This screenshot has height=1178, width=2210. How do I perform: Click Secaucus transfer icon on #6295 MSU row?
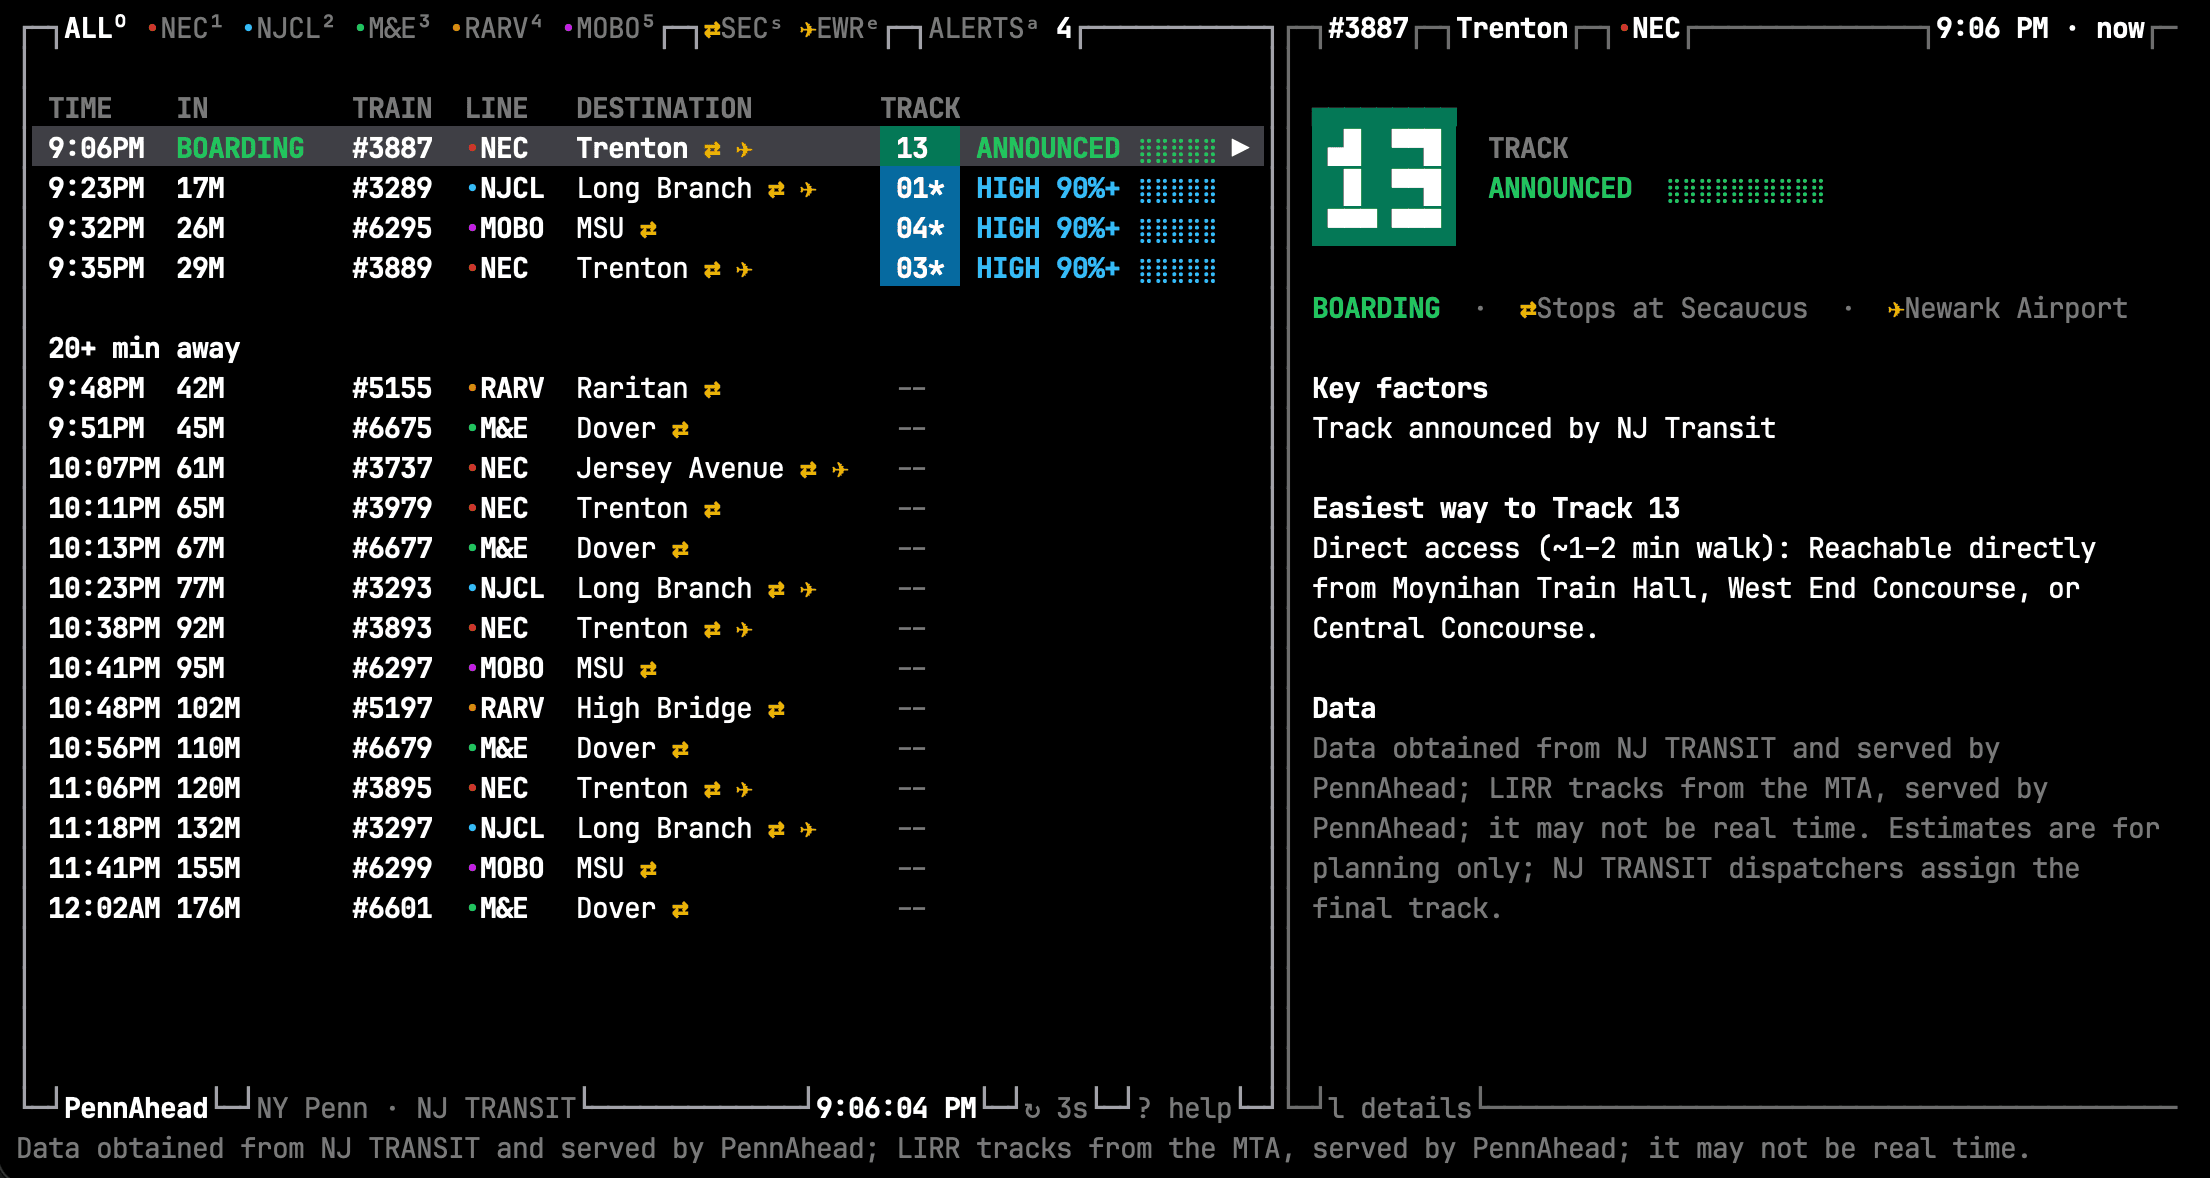point(648,229)
